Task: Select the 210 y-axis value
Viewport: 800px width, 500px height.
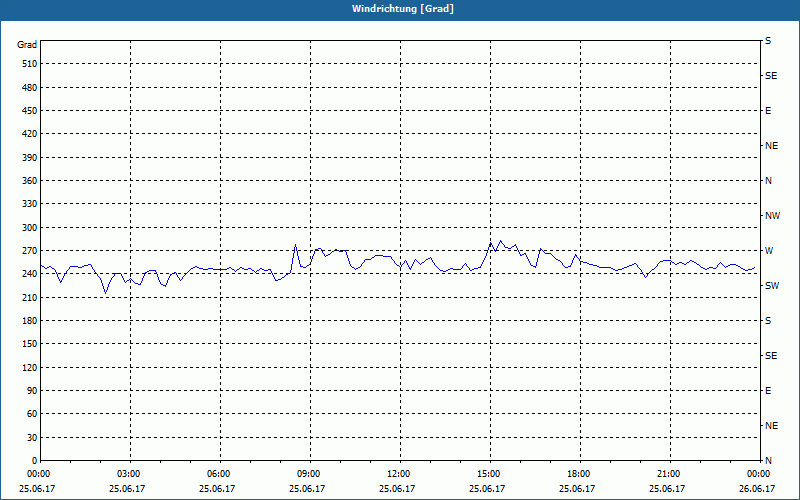Action: tap(30, 297)
